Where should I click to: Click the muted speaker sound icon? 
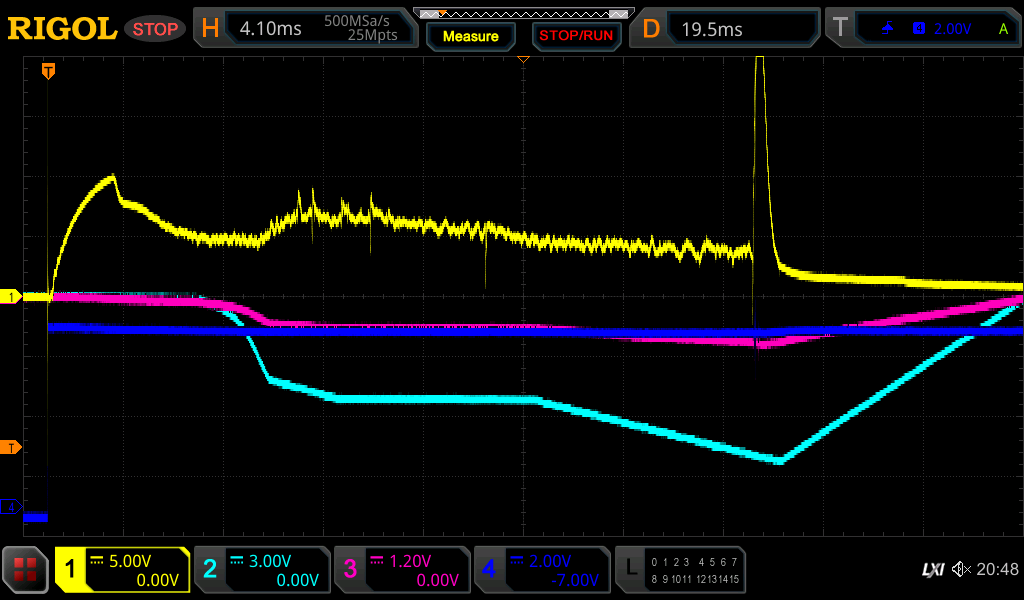[962, 569]
